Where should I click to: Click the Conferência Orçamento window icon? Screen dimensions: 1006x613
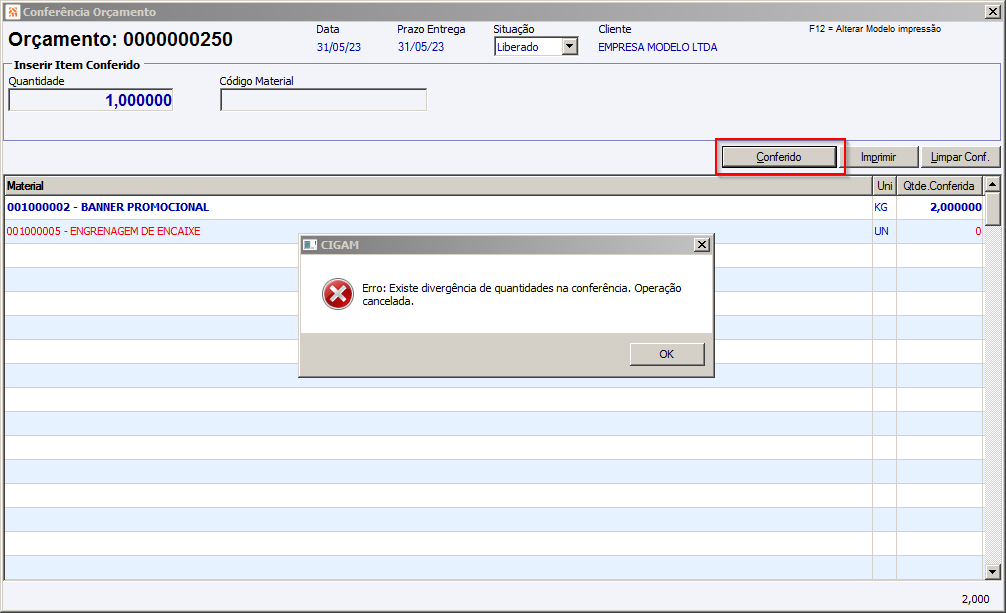[13, 12]
